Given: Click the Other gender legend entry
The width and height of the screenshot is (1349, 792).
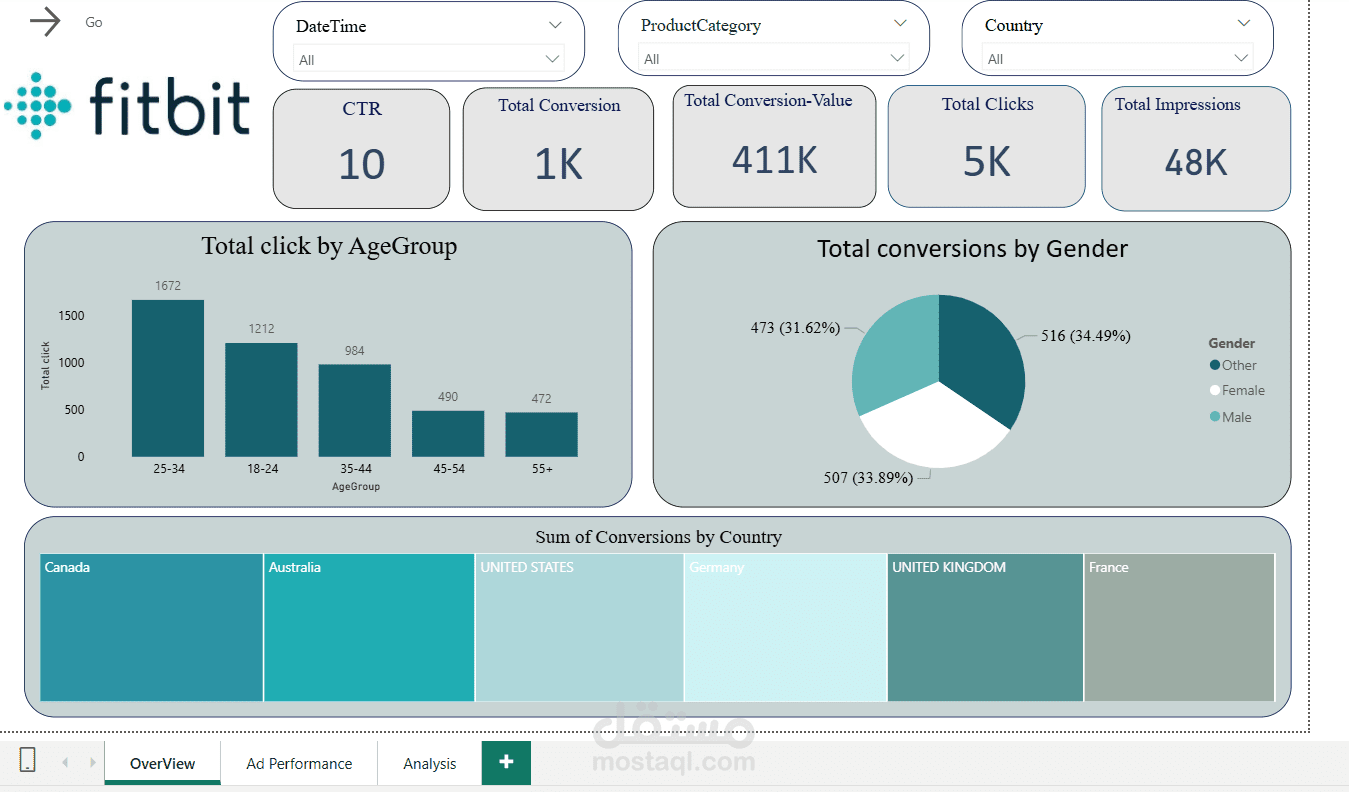Looking at the screenshot, I should (x=1233, y=365).
